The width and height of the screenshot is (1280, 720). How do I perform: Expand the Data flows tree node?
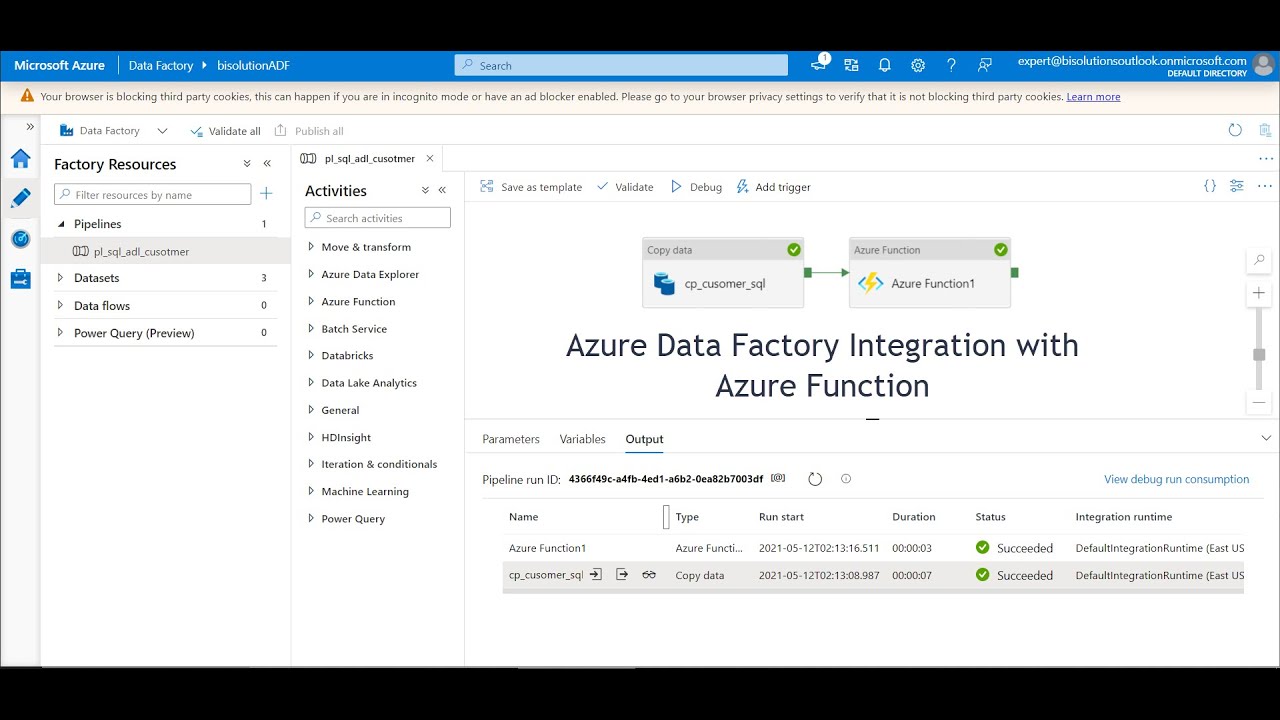(x=60, y=305)
